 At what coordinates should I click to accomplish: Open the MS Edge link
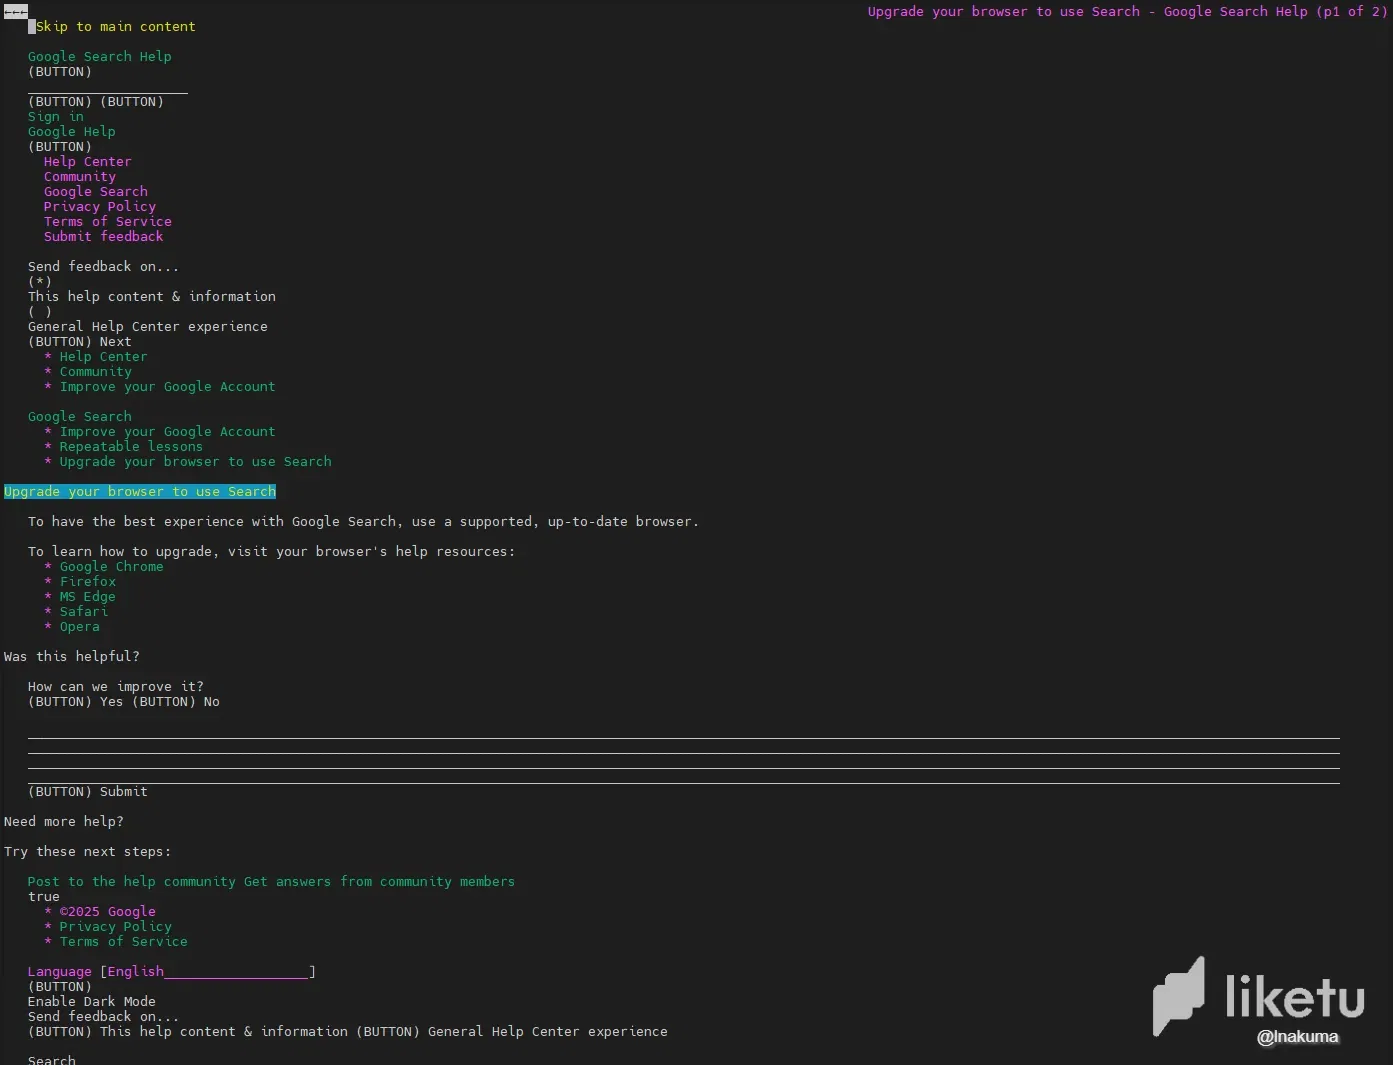(x=87, y=596)
